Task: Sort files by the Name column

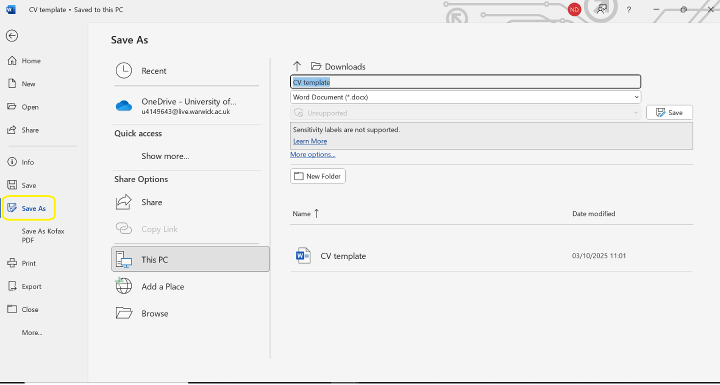Action: 305,214
